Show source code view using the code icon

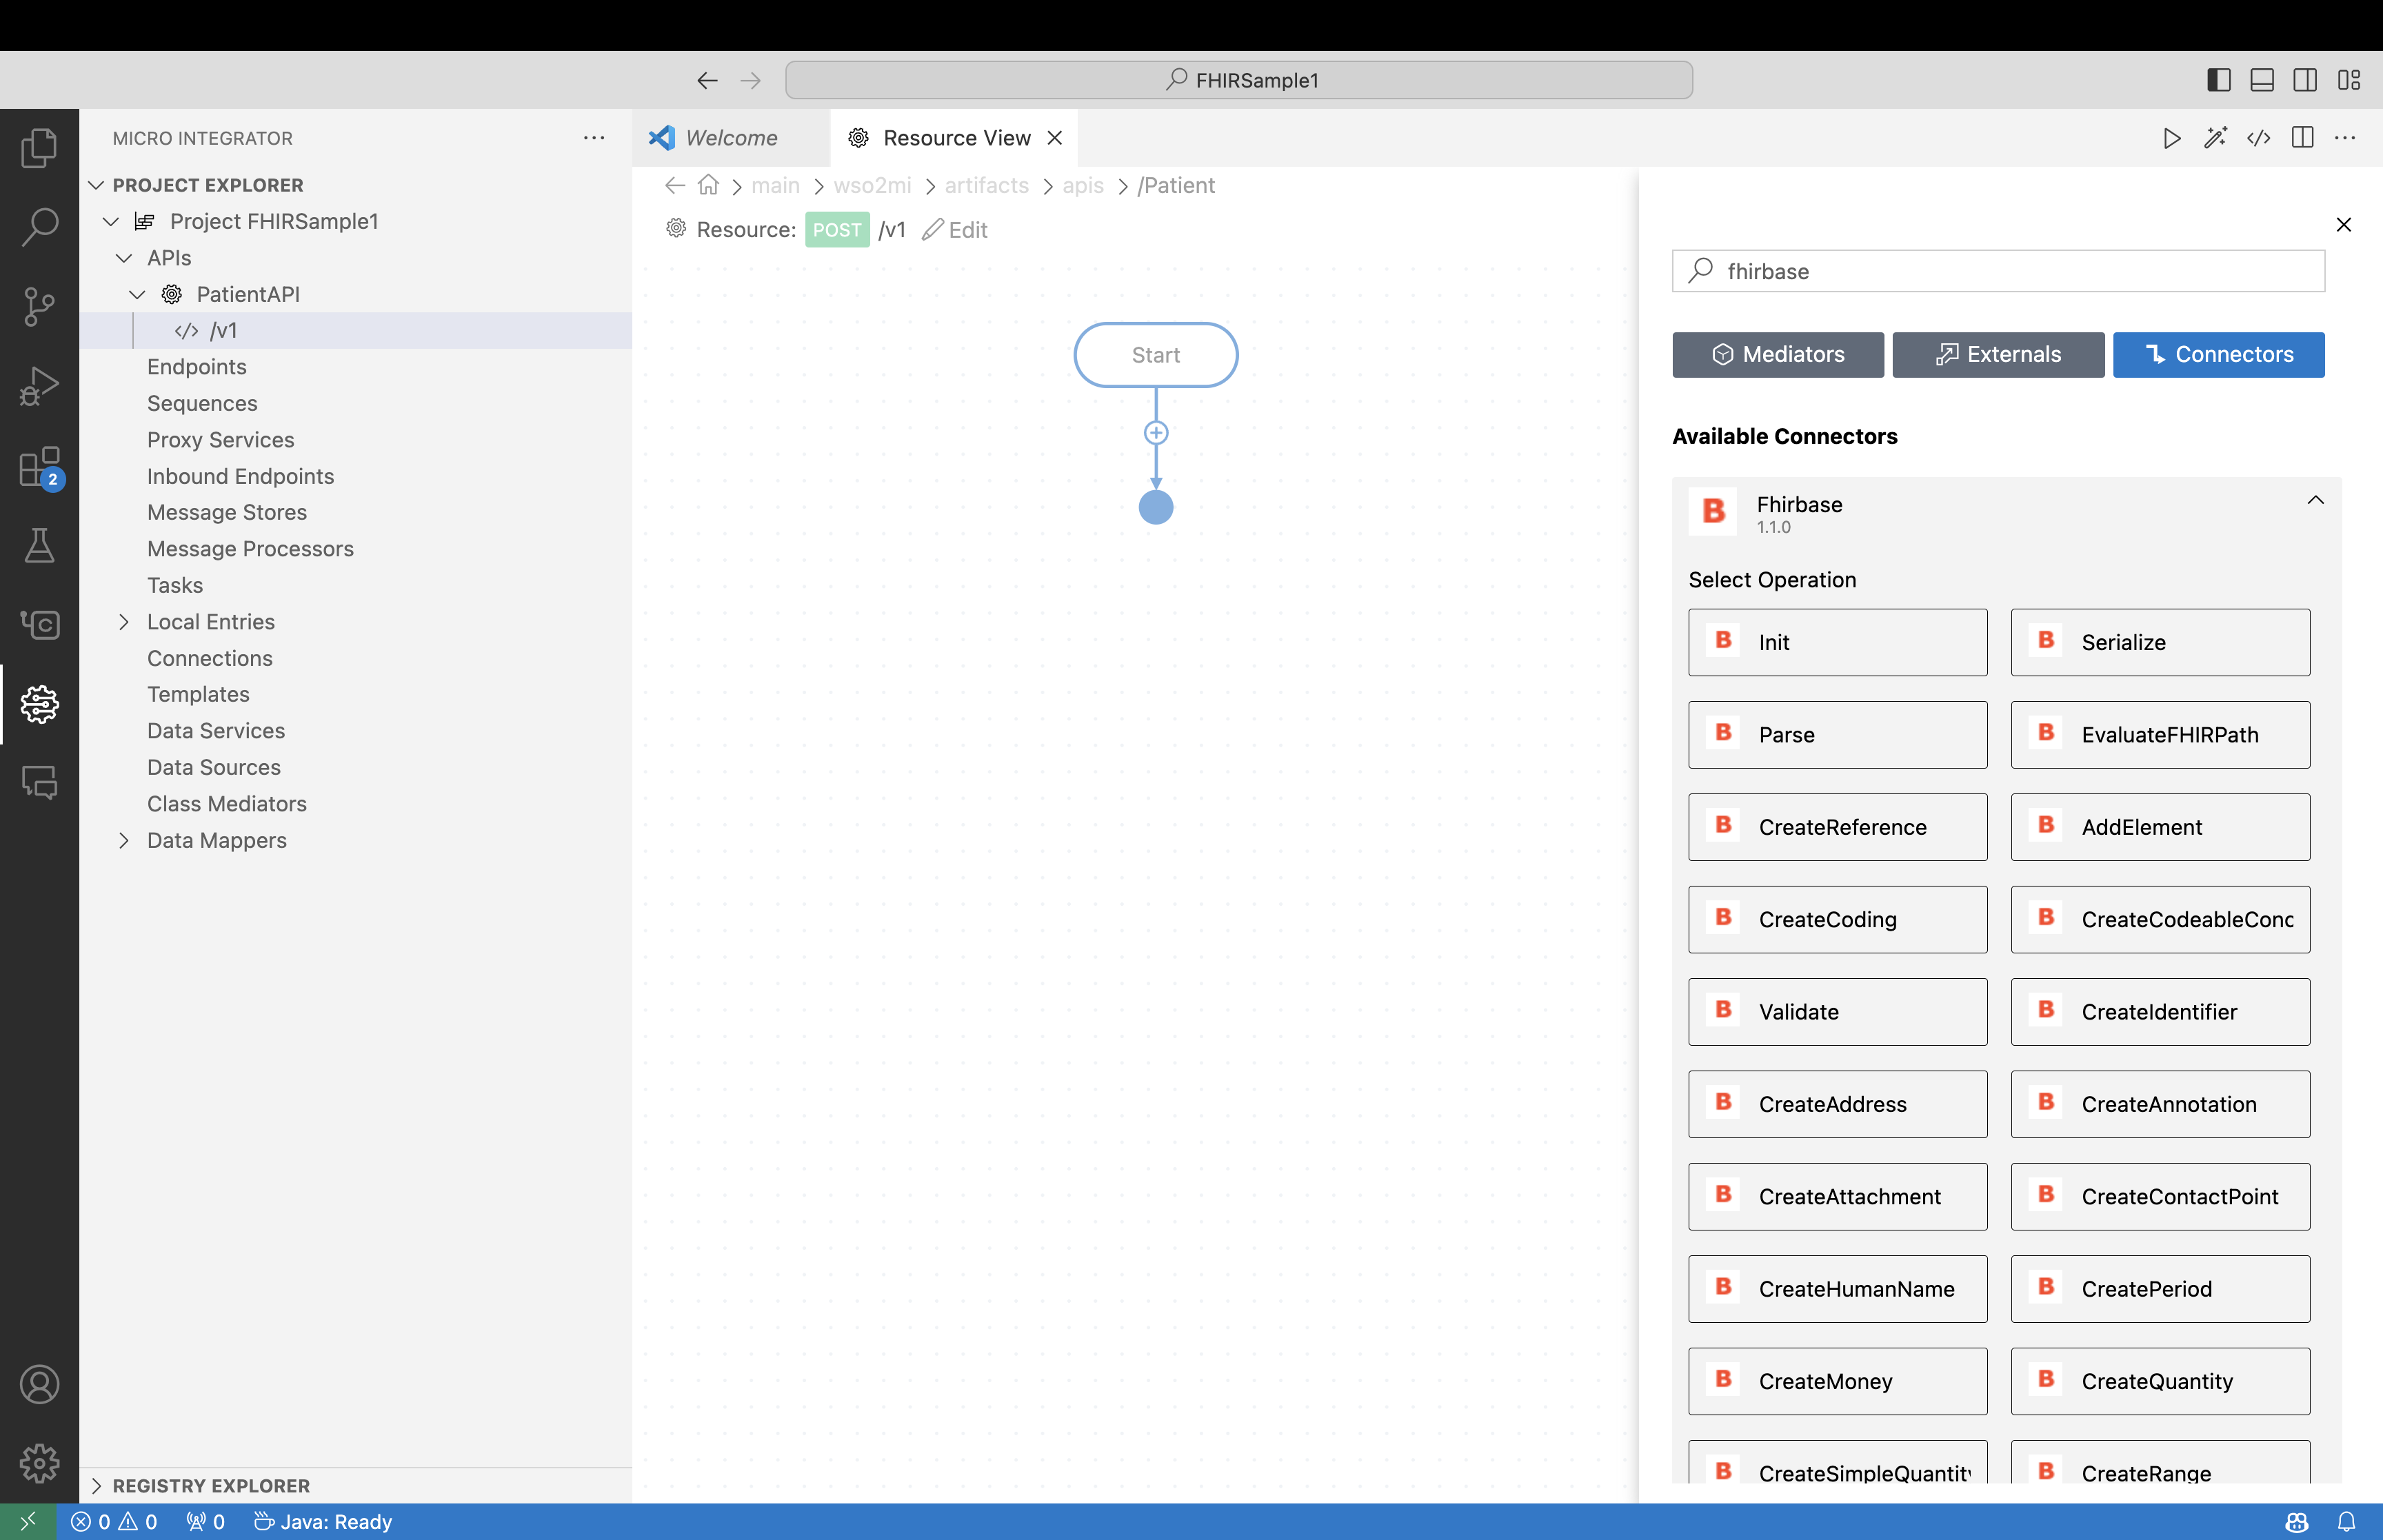[x=2259, y=138]
